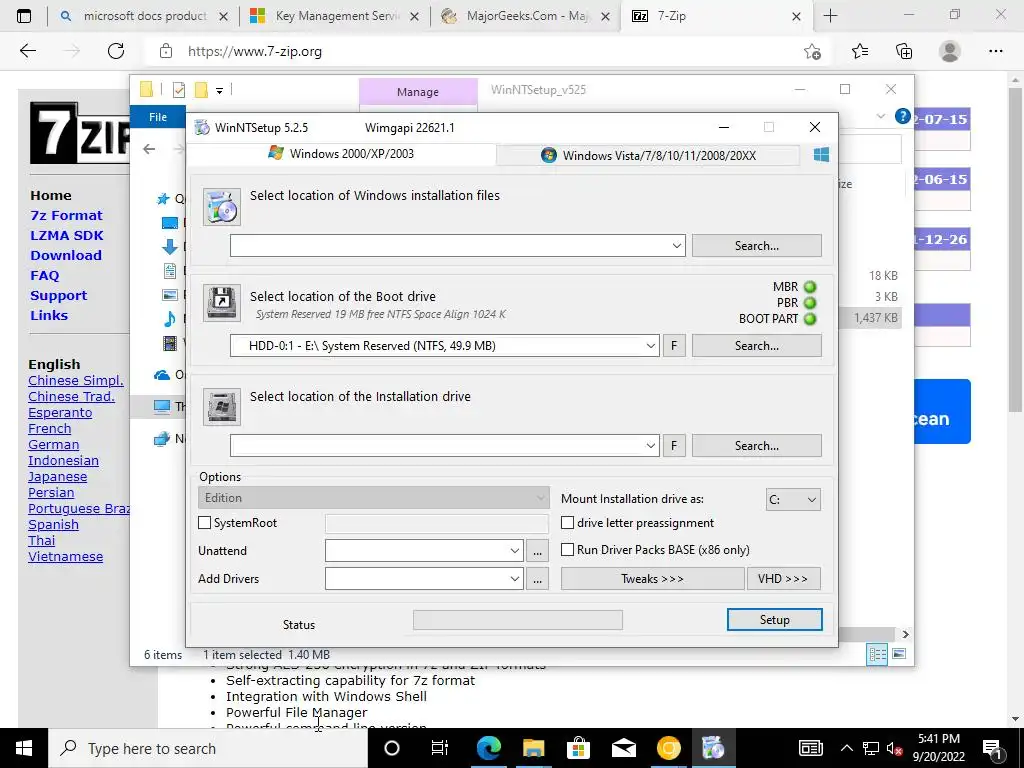Click the Explorer help question mark icon

pyautogui.click(x=903, y=116)
